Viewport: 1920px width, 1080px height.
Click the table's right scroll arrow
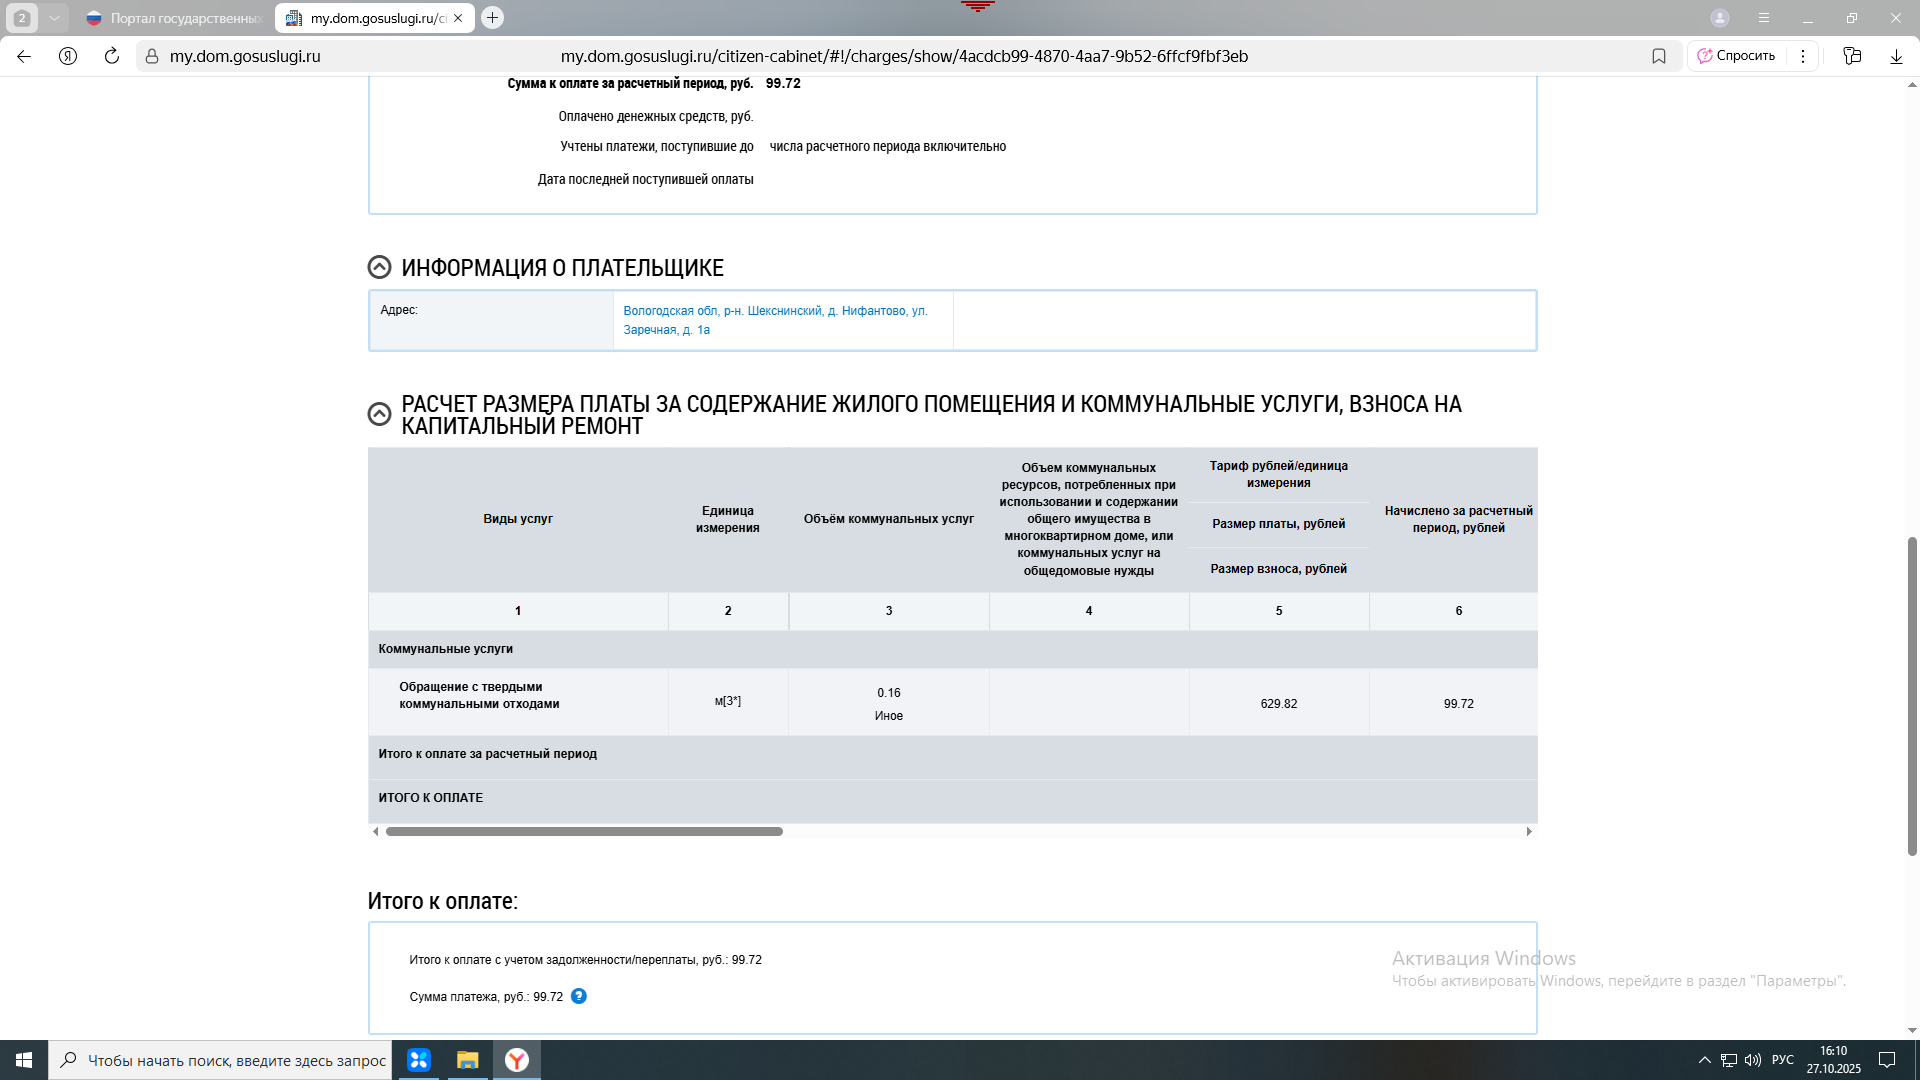1529,831
